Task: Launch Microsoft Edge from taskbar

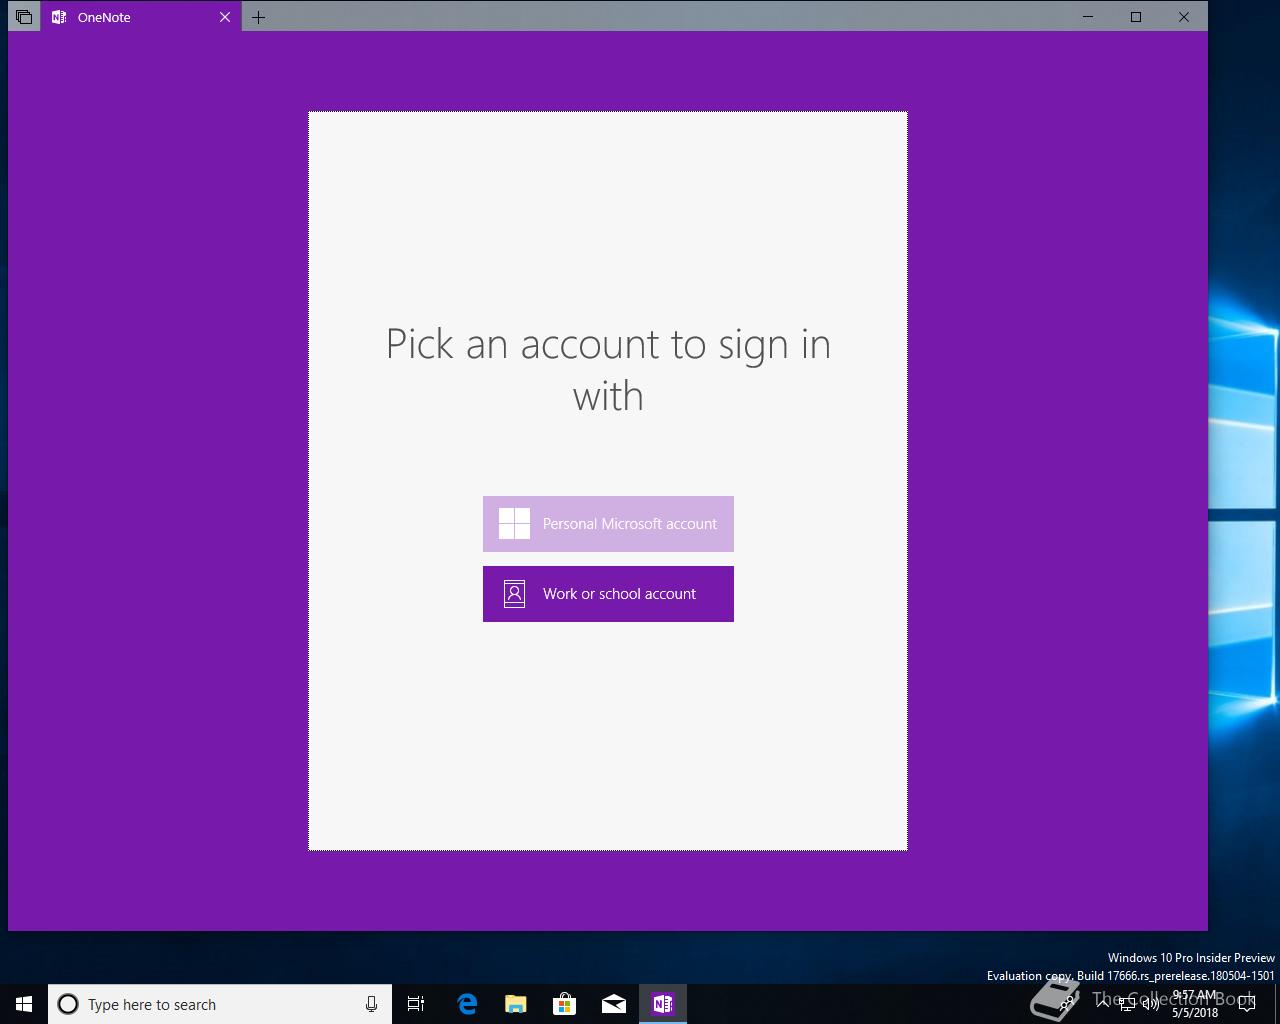Action: (x=467, y=1004)
